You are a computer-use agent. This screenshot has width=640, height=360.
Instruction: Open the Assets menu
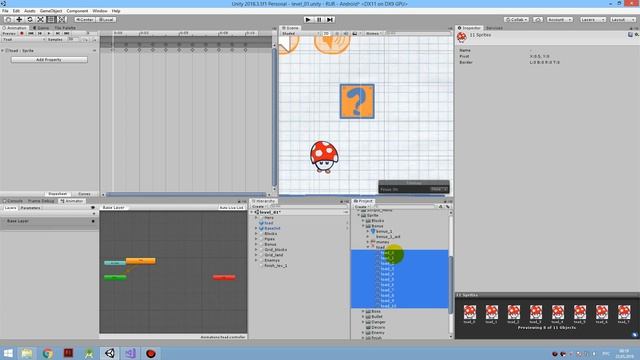[30, 11]
